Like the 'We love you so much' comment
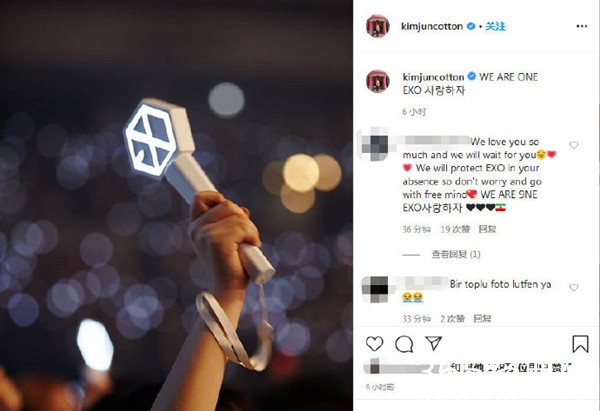Screen dimensions: 600x411 click(x=573, y=145)
